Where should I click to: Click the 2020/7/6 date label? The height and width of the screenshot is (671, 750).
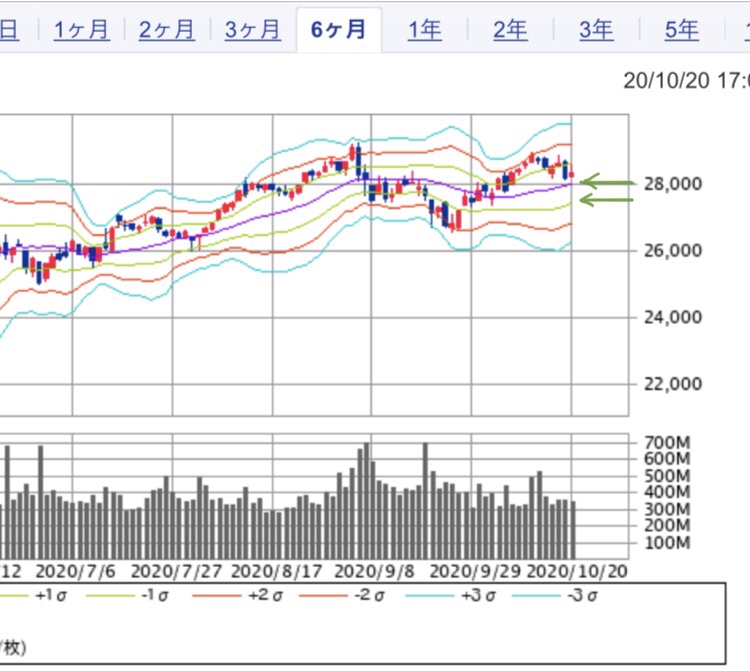coord(76,572)
